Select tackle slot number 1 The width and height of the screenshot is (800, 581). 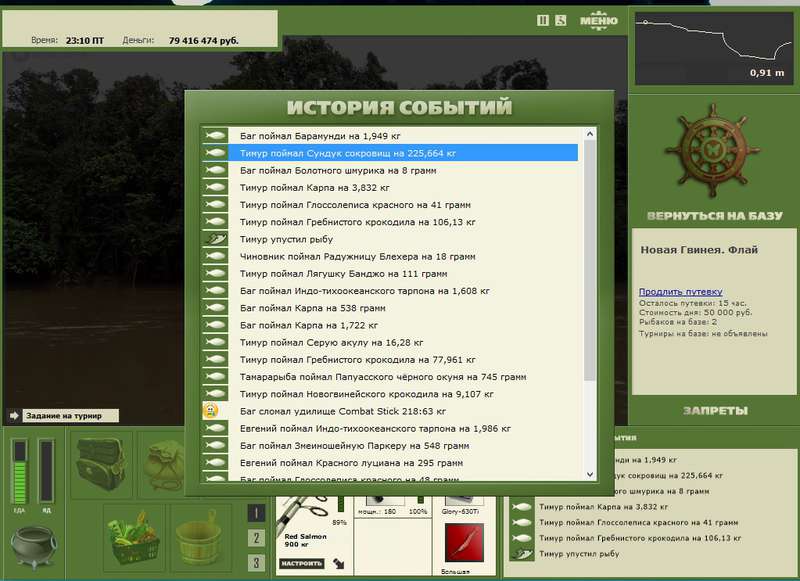click(x=256, y=513)
